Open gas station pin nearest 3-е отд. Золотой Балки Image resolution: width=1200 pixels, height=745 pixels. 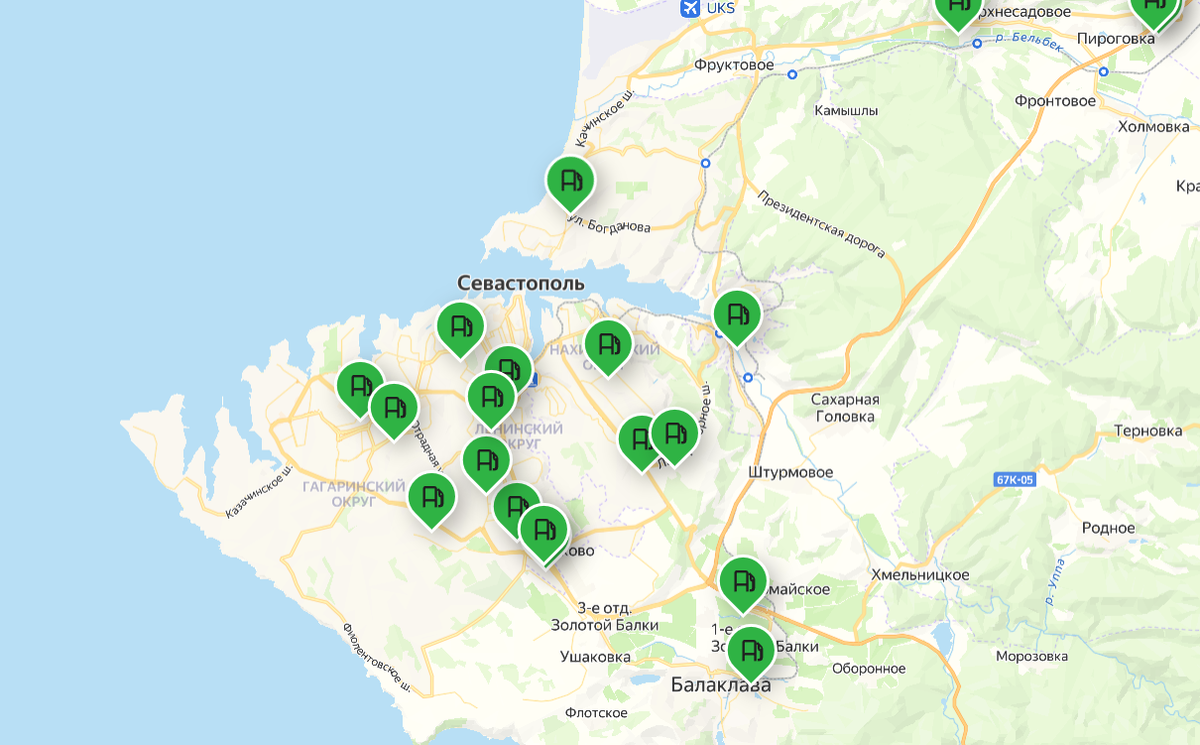544,531
